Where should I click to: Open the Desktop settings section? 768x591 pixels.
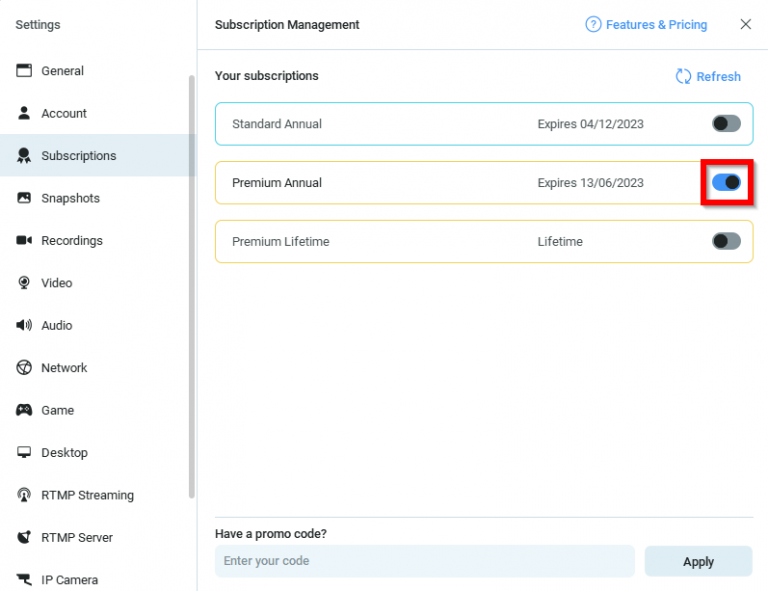click(64, 453)
